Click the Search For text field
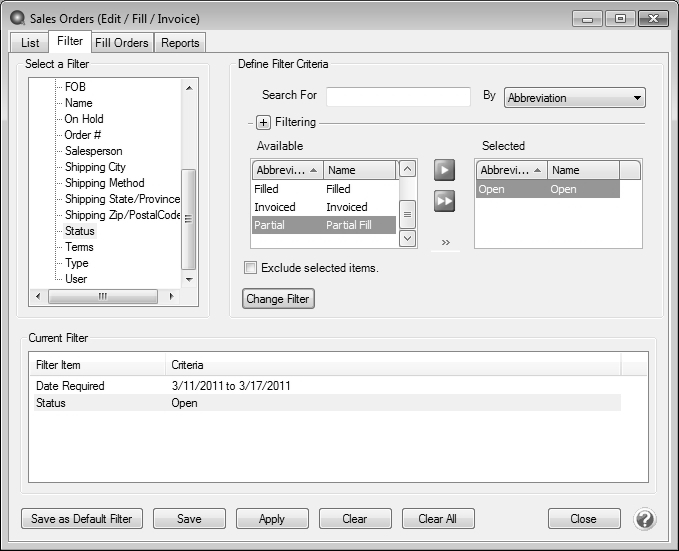679x551 pixels. [x=398, y=96]
